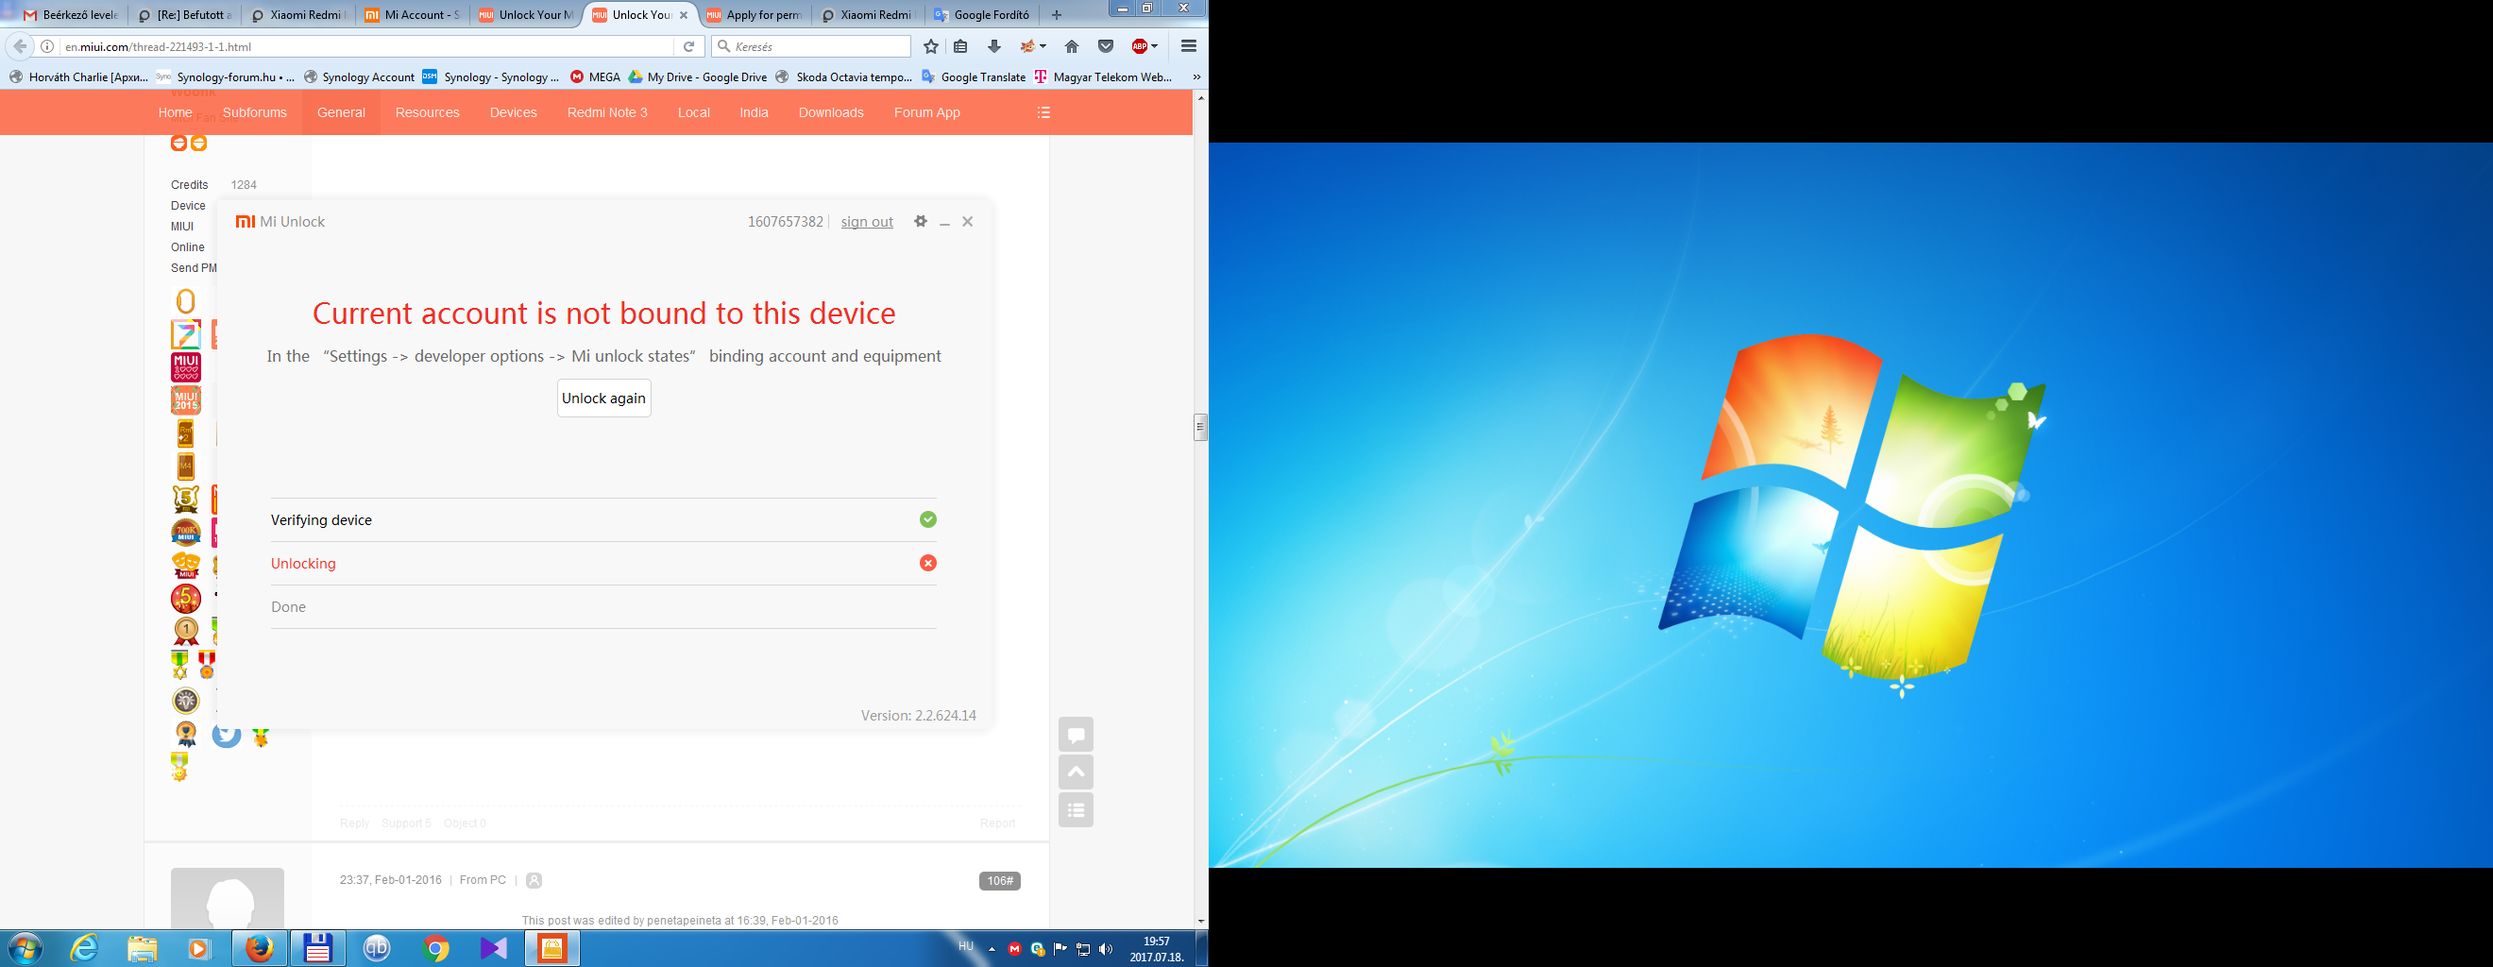Viewport: 2493px width, 967px height.
Task: Click page scrollbar thumb
Action: 1200,427
